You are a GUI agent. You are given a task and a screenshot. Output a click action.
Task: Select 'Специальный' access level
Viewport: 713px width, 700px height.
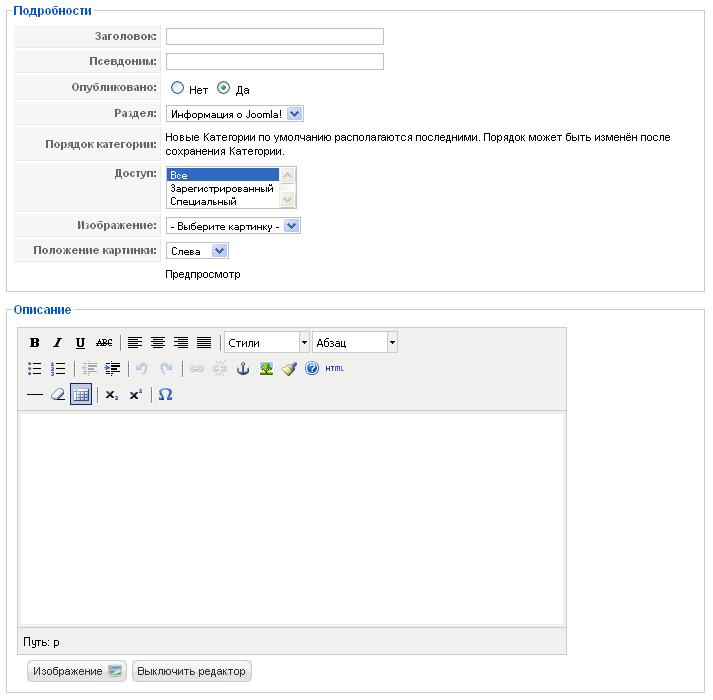(x=223, y=201)
